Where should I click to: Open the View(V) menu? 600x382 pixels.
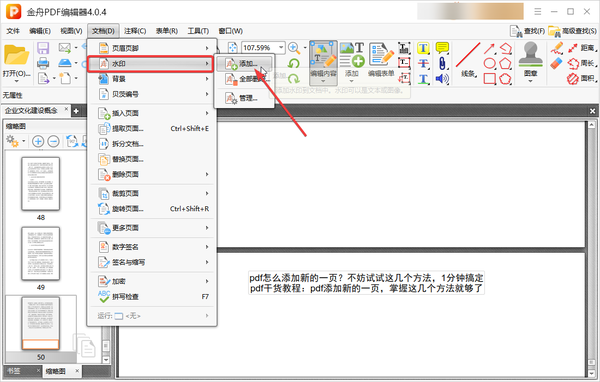71,31
